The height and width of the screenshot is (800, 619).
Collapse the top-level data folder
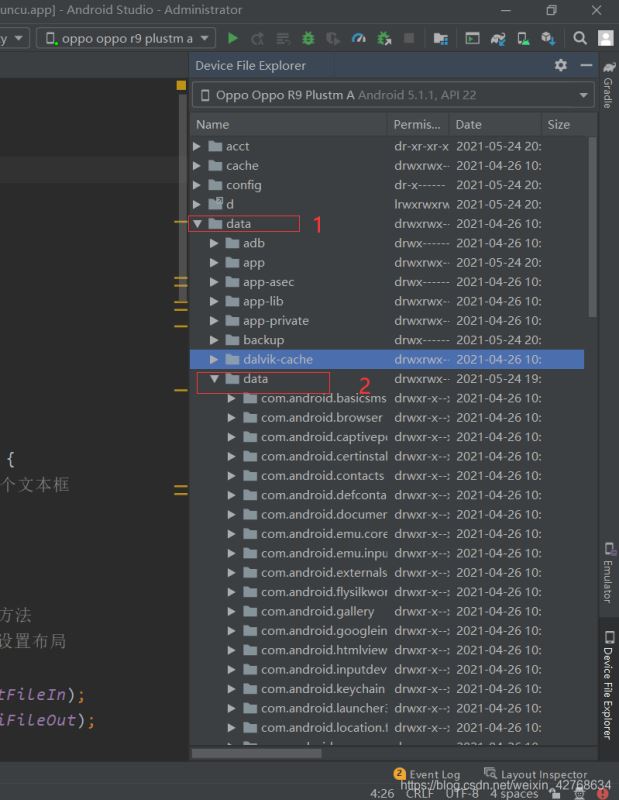coord(197,224)
